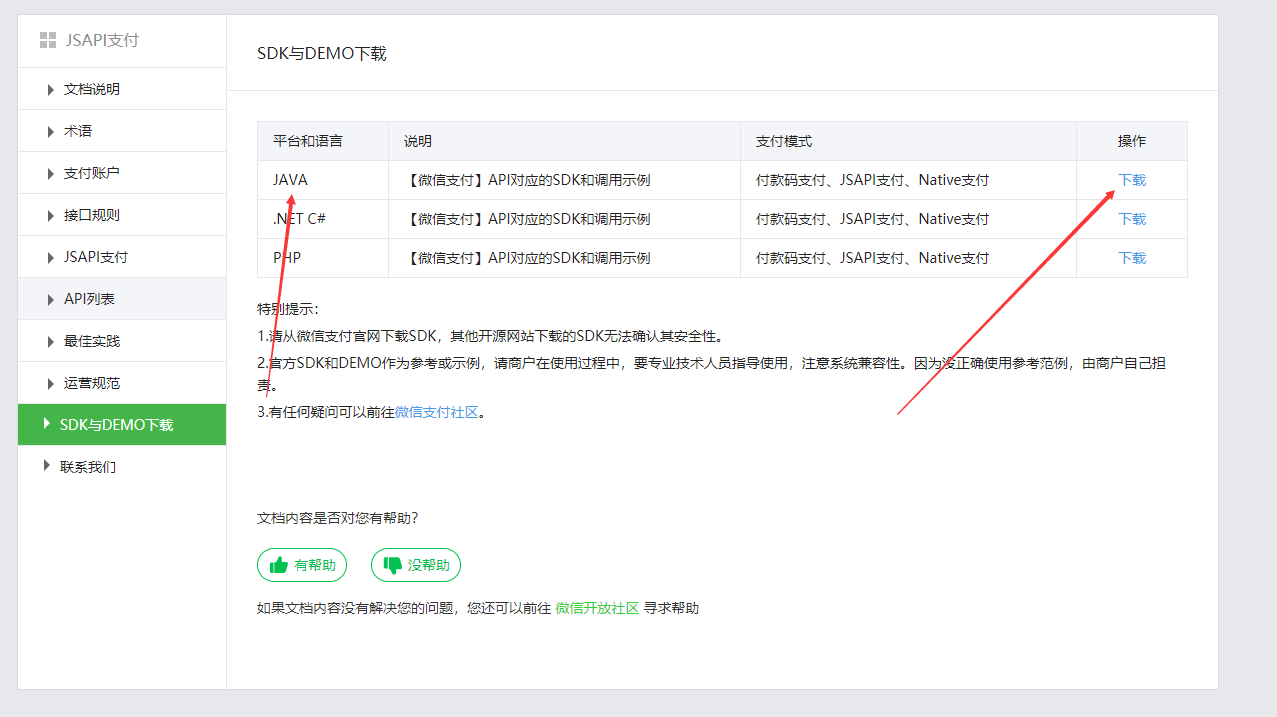Expand the 接口规则 triangle

coord(51,215)
